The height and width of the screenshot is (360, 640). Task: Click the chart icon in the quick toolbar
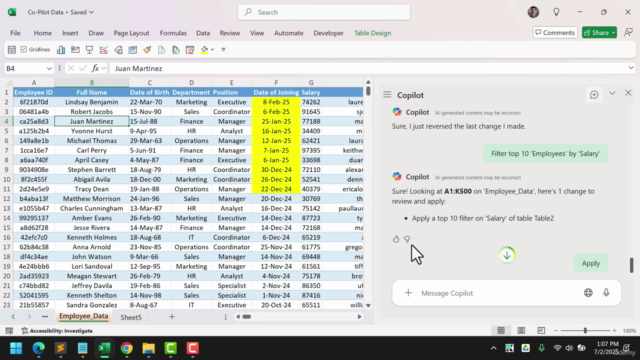click(x=61, y=50)
